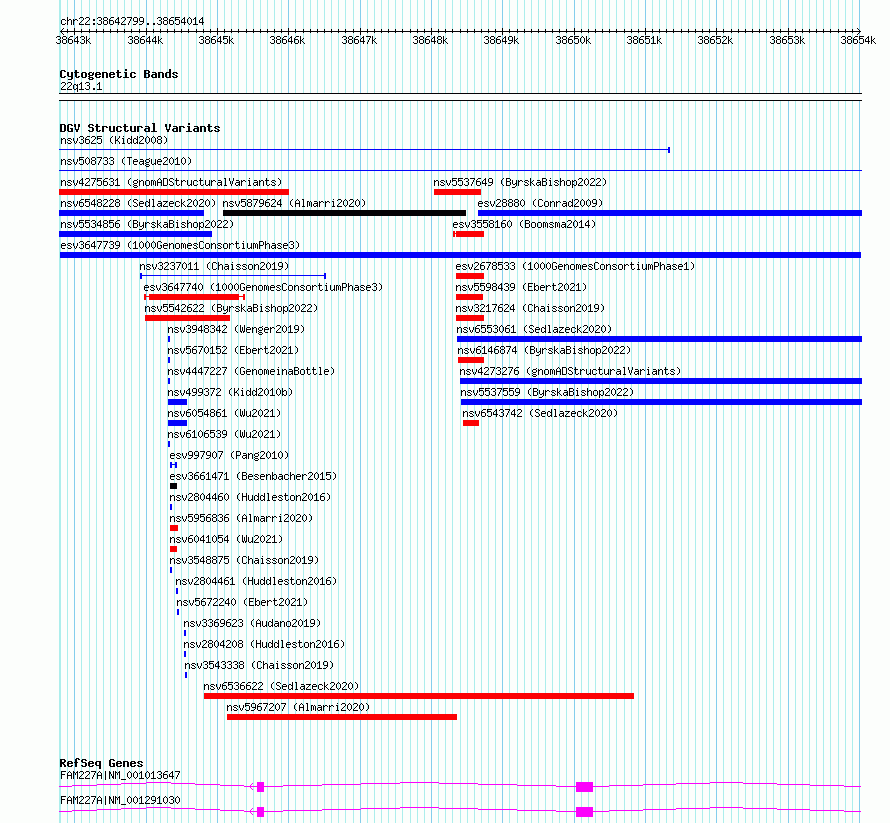Open nsv5956836 (Almarri2020) label
The height and width of the screenshot is (823, 890).
tap(241, 518)
